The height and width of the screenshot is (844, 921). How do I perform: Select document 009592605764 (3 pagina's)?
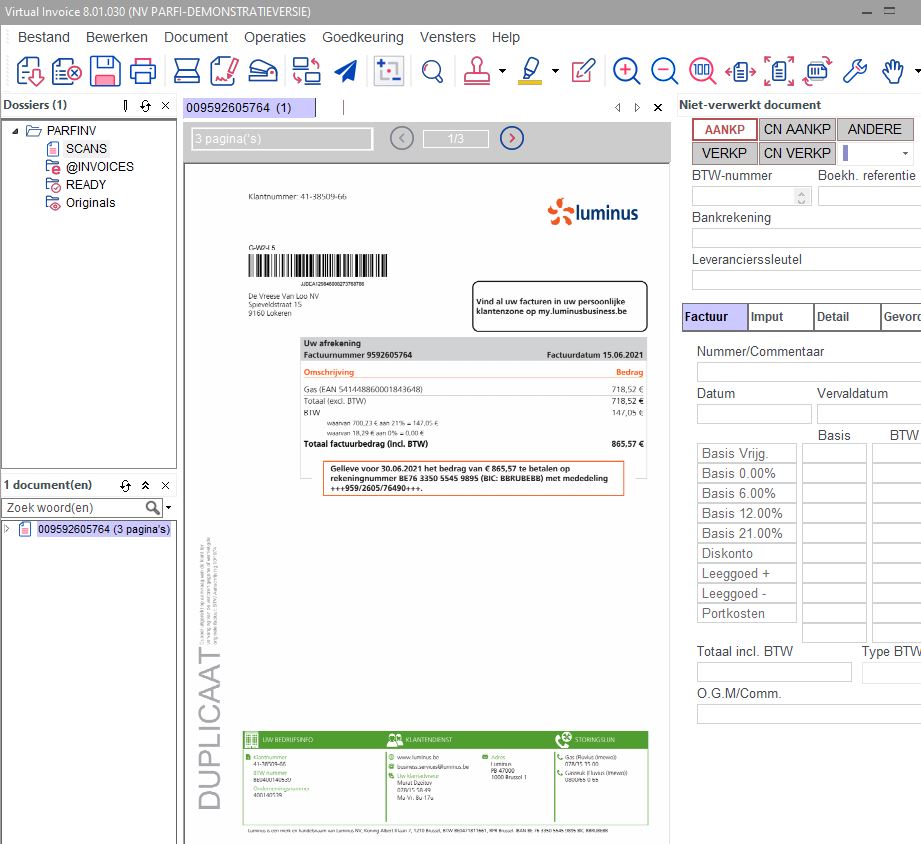pos(104,529)
